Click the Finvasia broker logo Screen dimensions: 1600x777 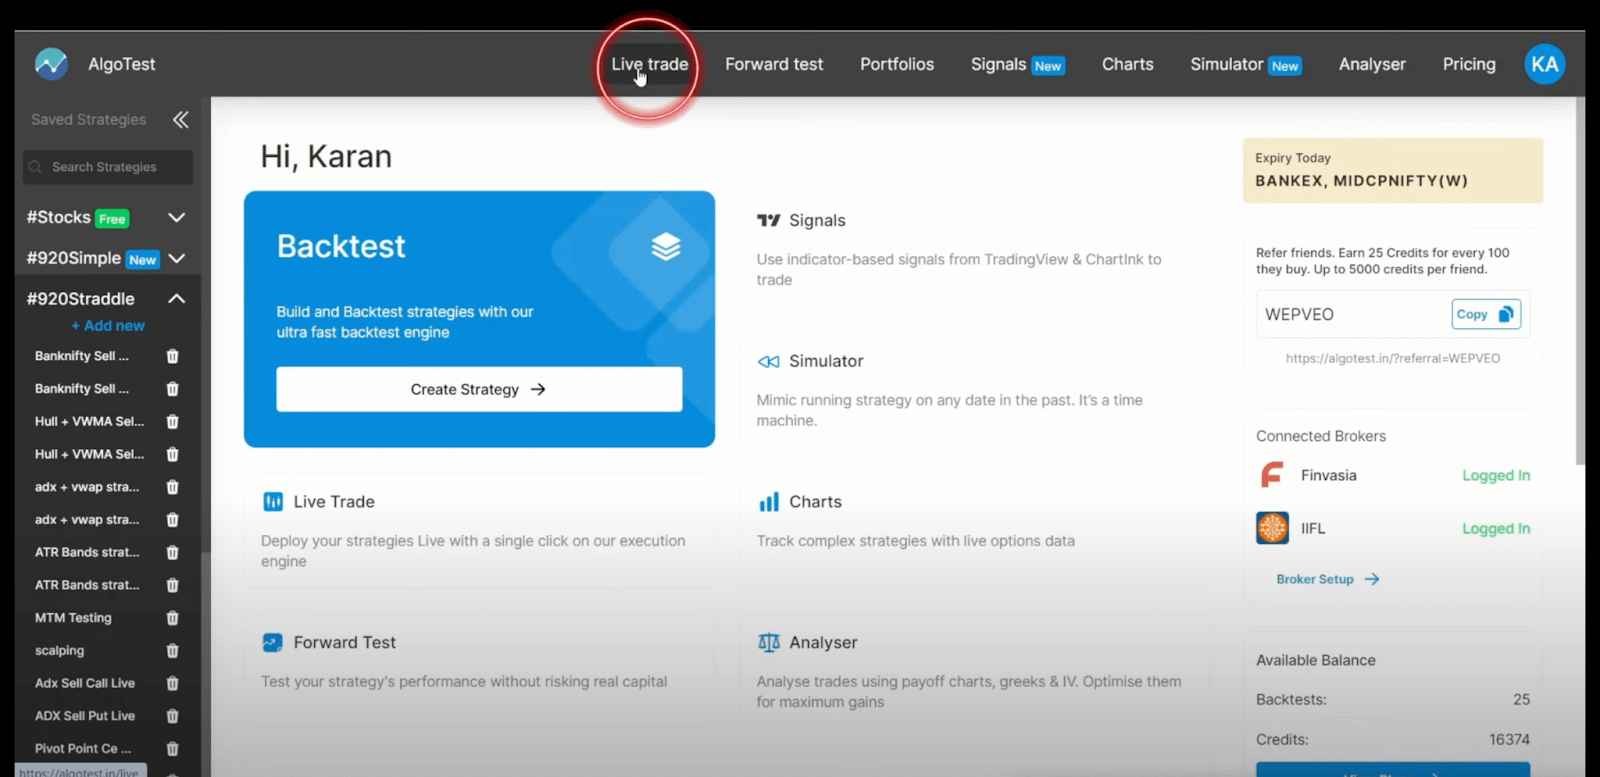point(1272,475)
